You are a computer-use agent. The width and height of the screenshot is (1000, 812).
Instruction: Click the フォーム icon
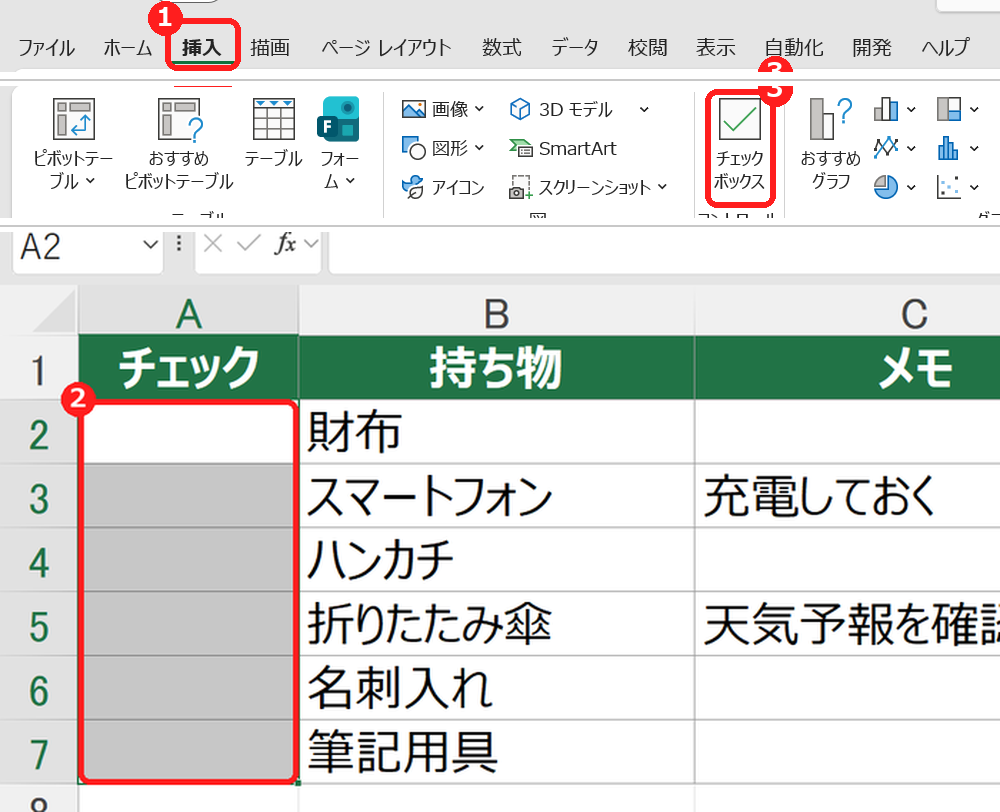click(x=339, y=119)
